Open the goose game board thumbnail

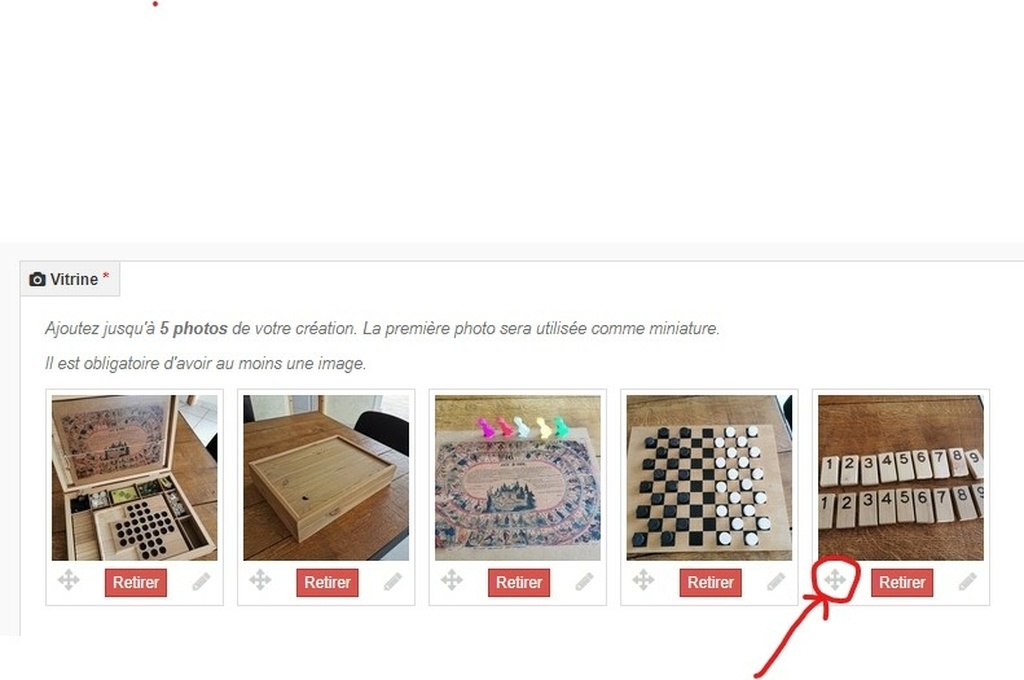point(518,478)
